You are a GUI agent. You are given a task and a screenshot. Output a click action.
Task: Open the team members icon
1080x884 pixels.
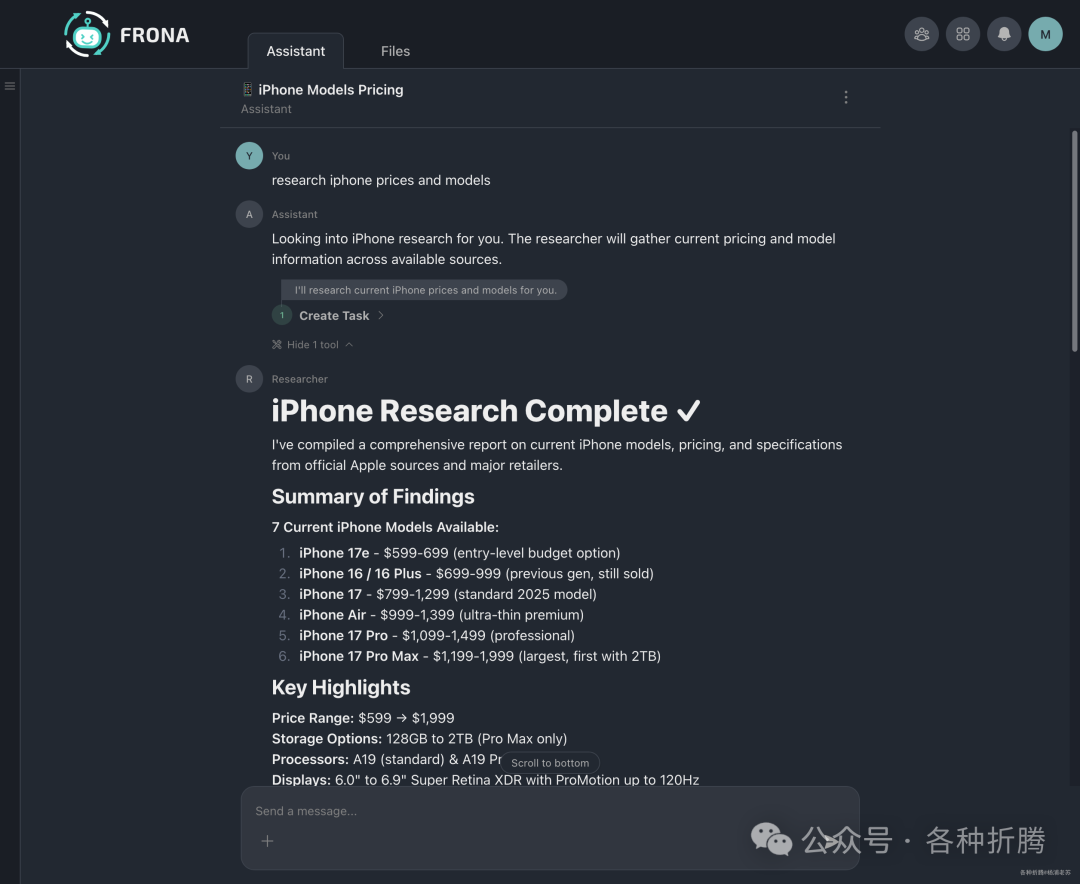(922, 34)
